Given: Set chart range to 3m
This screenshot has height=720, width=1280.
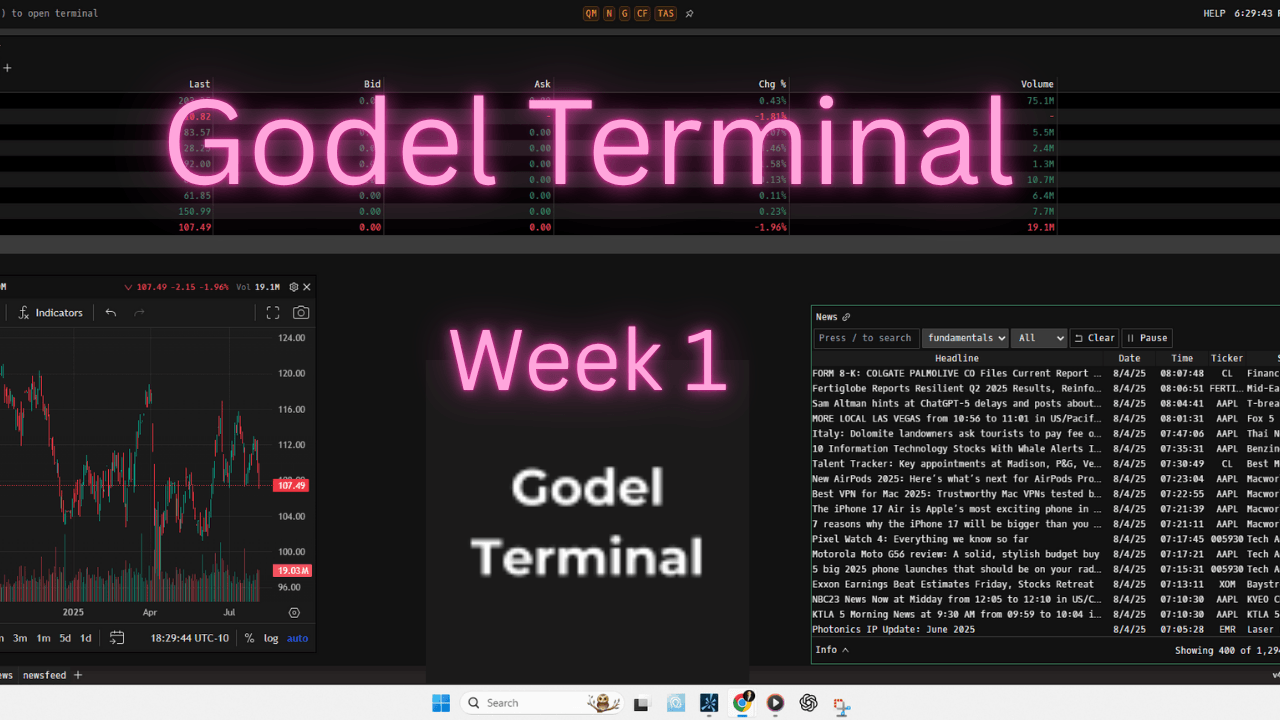Looking at the screenshot, I should (x=20, y=638).
